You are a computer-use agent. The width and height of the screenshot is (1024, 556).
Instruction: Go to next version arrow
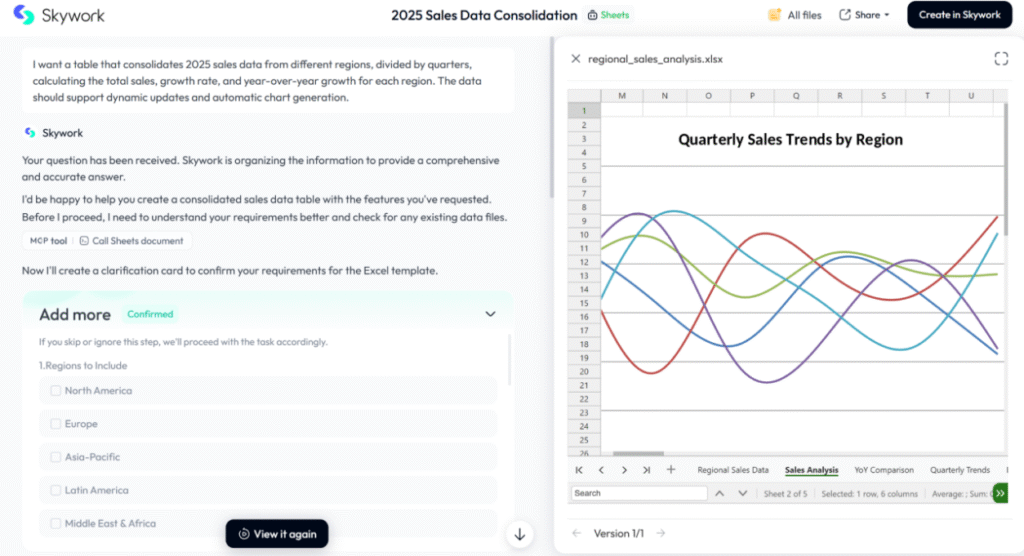pyautogui.click(x=661, y=533)
